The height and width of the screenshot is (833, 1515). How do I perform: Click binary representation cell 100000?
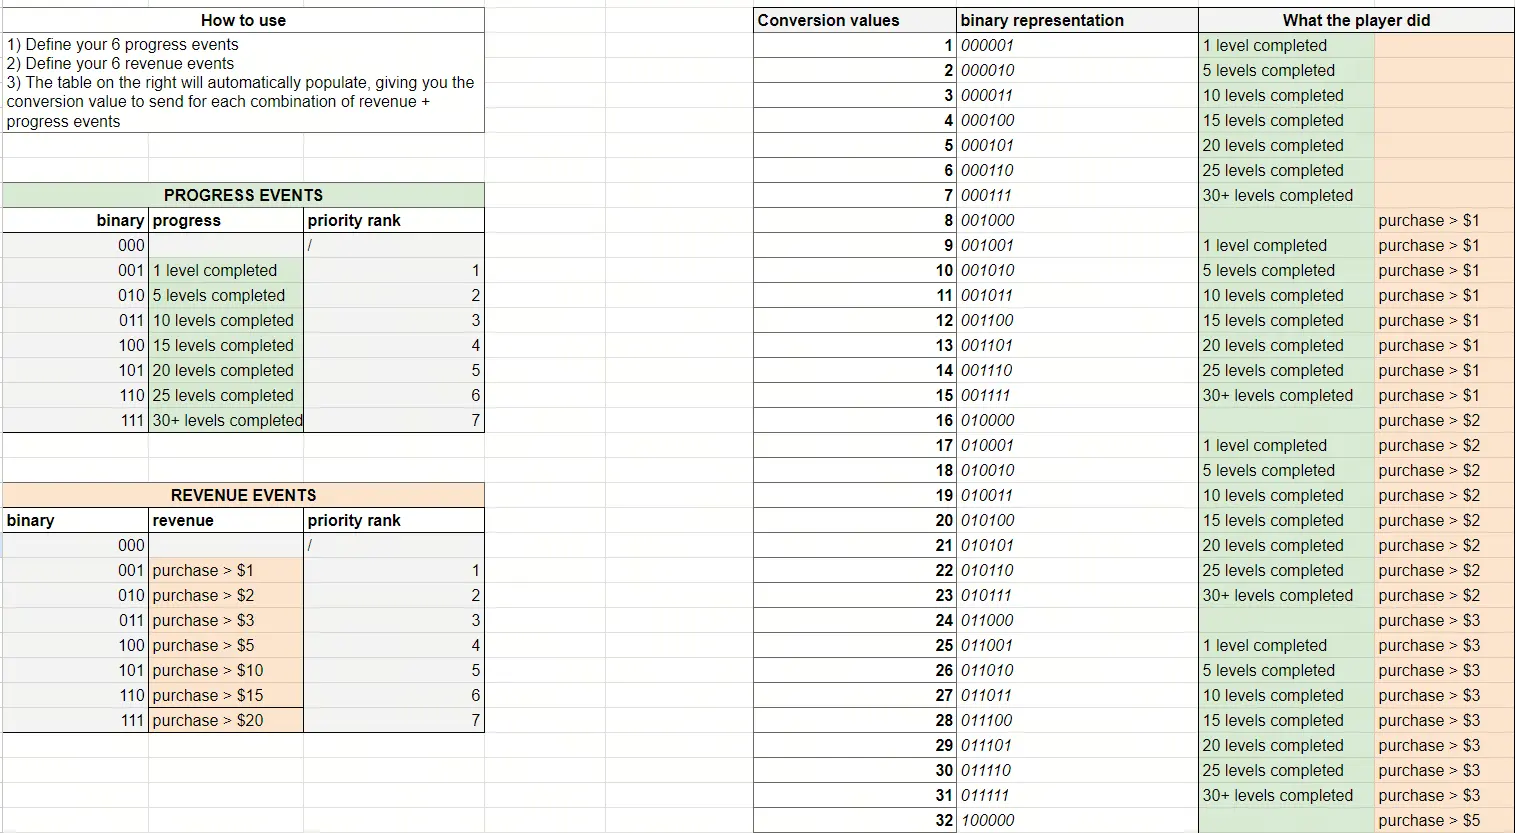[1076, 820]
